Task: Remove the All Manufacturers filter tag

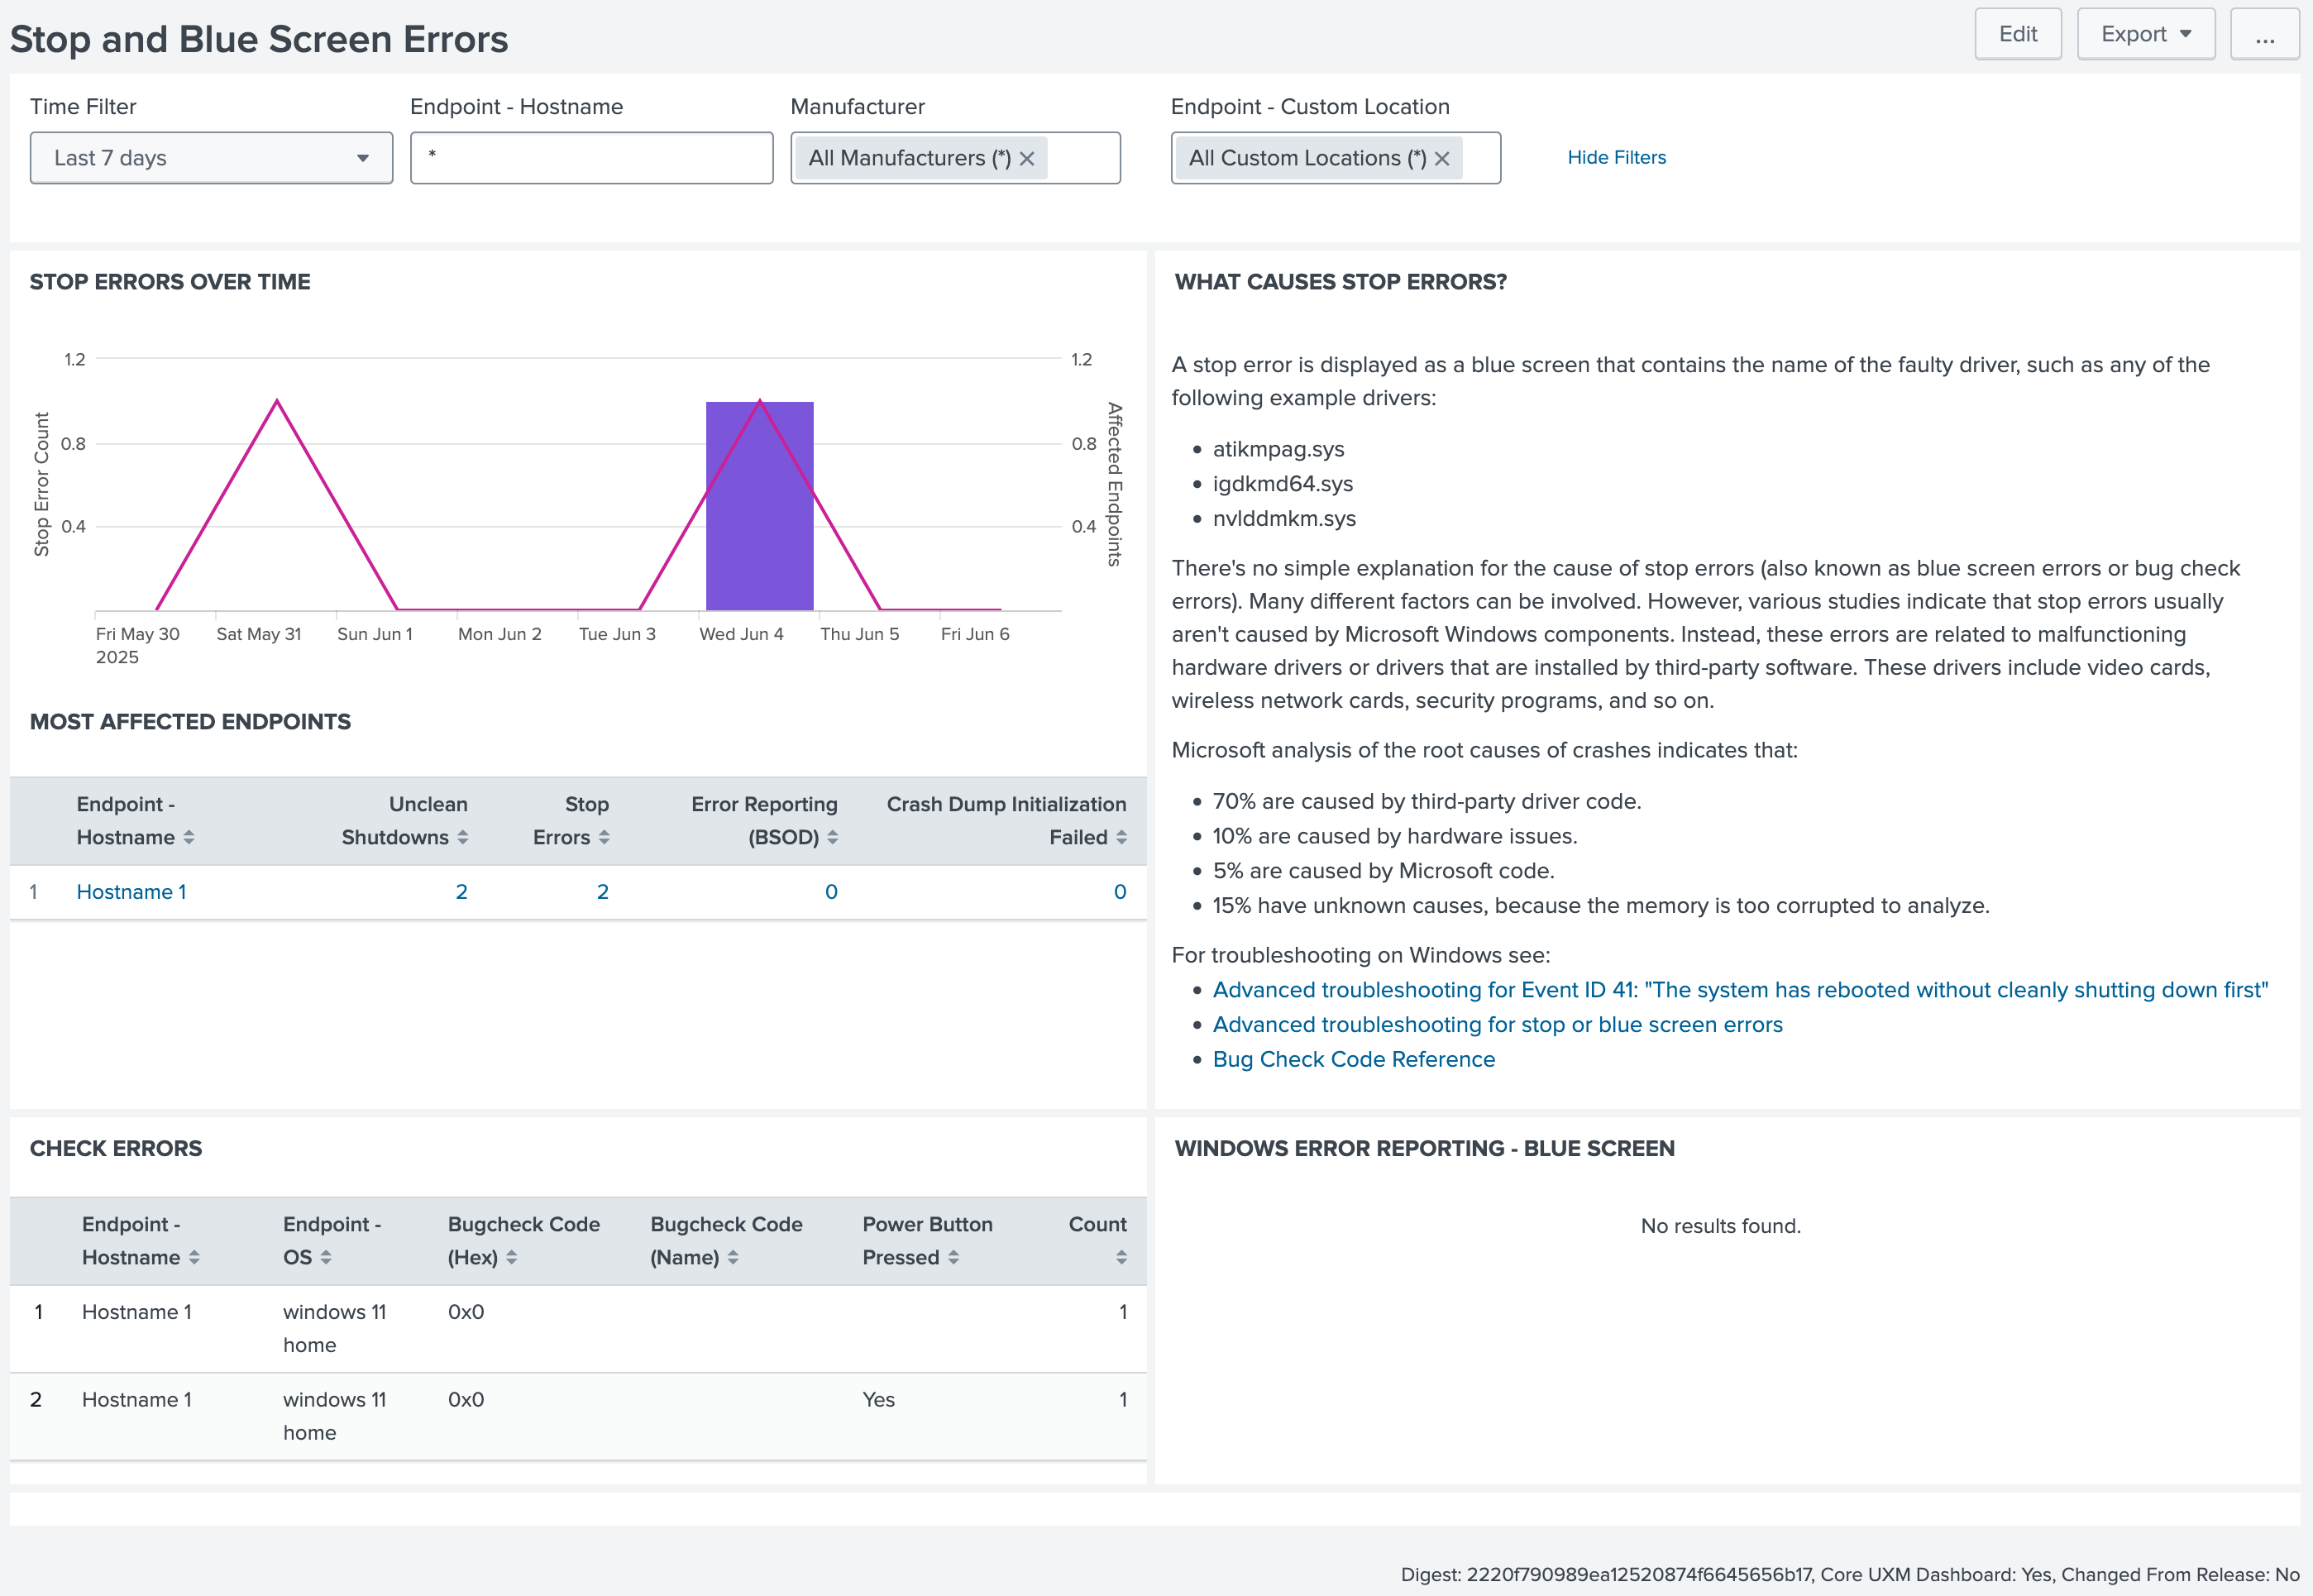Action: tap(1026, 159)
